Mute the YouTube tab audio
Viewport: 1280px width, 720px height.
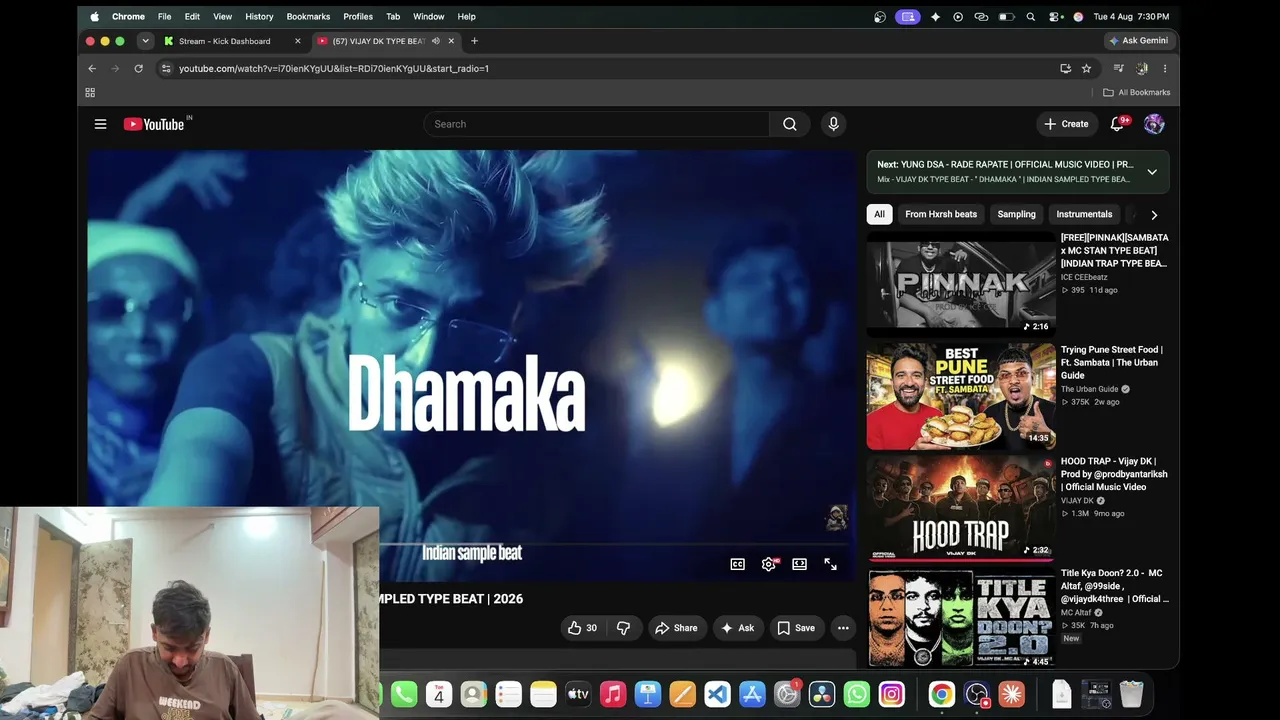coord(436,41)
